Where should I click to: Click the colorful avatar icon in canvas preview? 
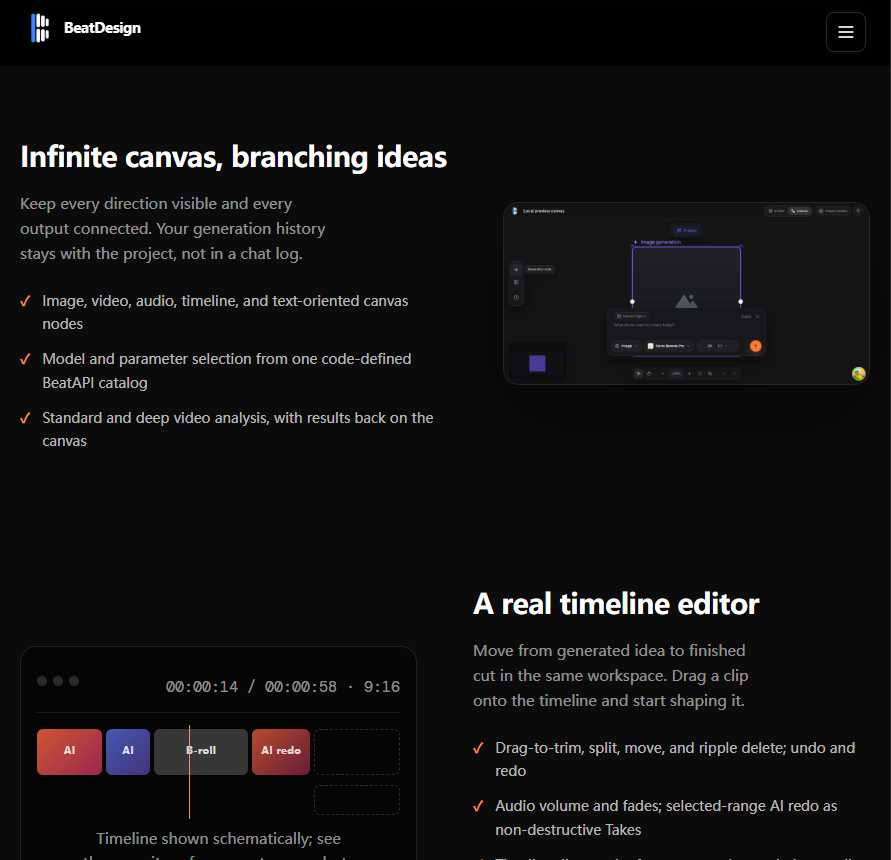coord(858,373)
